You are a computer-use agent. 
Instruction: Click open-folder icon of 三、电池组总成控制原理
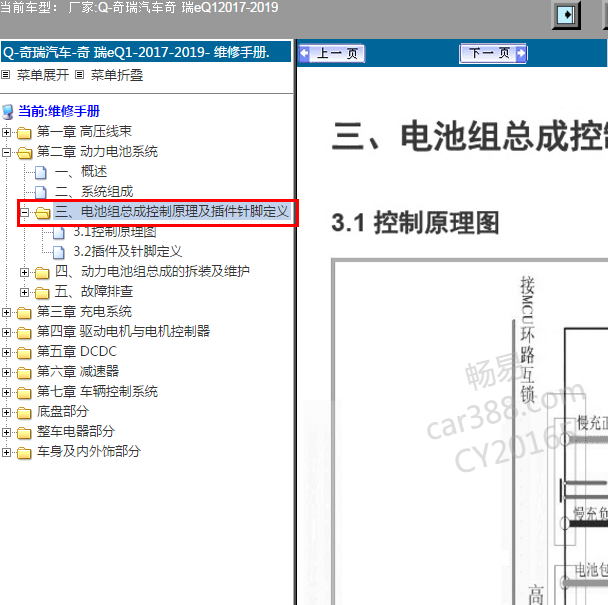coord(43,213)
